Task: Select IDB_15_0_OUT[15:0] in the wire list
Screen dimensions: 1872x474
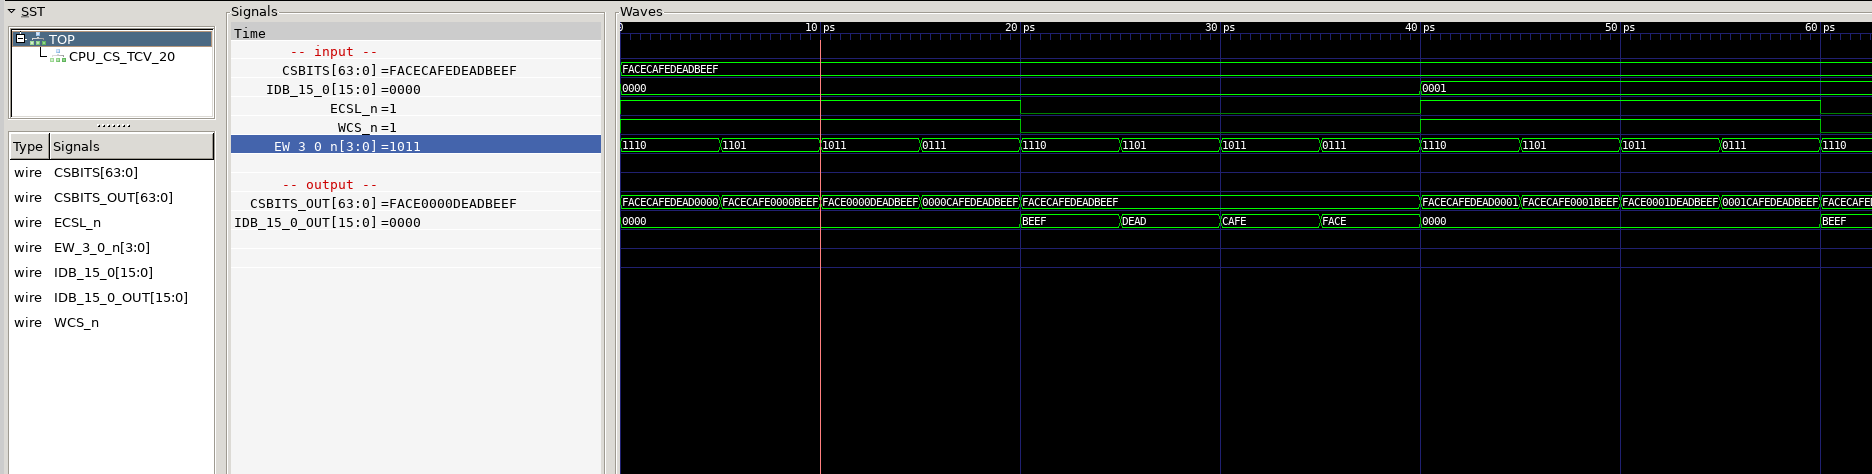Action: tap(121, 298)
